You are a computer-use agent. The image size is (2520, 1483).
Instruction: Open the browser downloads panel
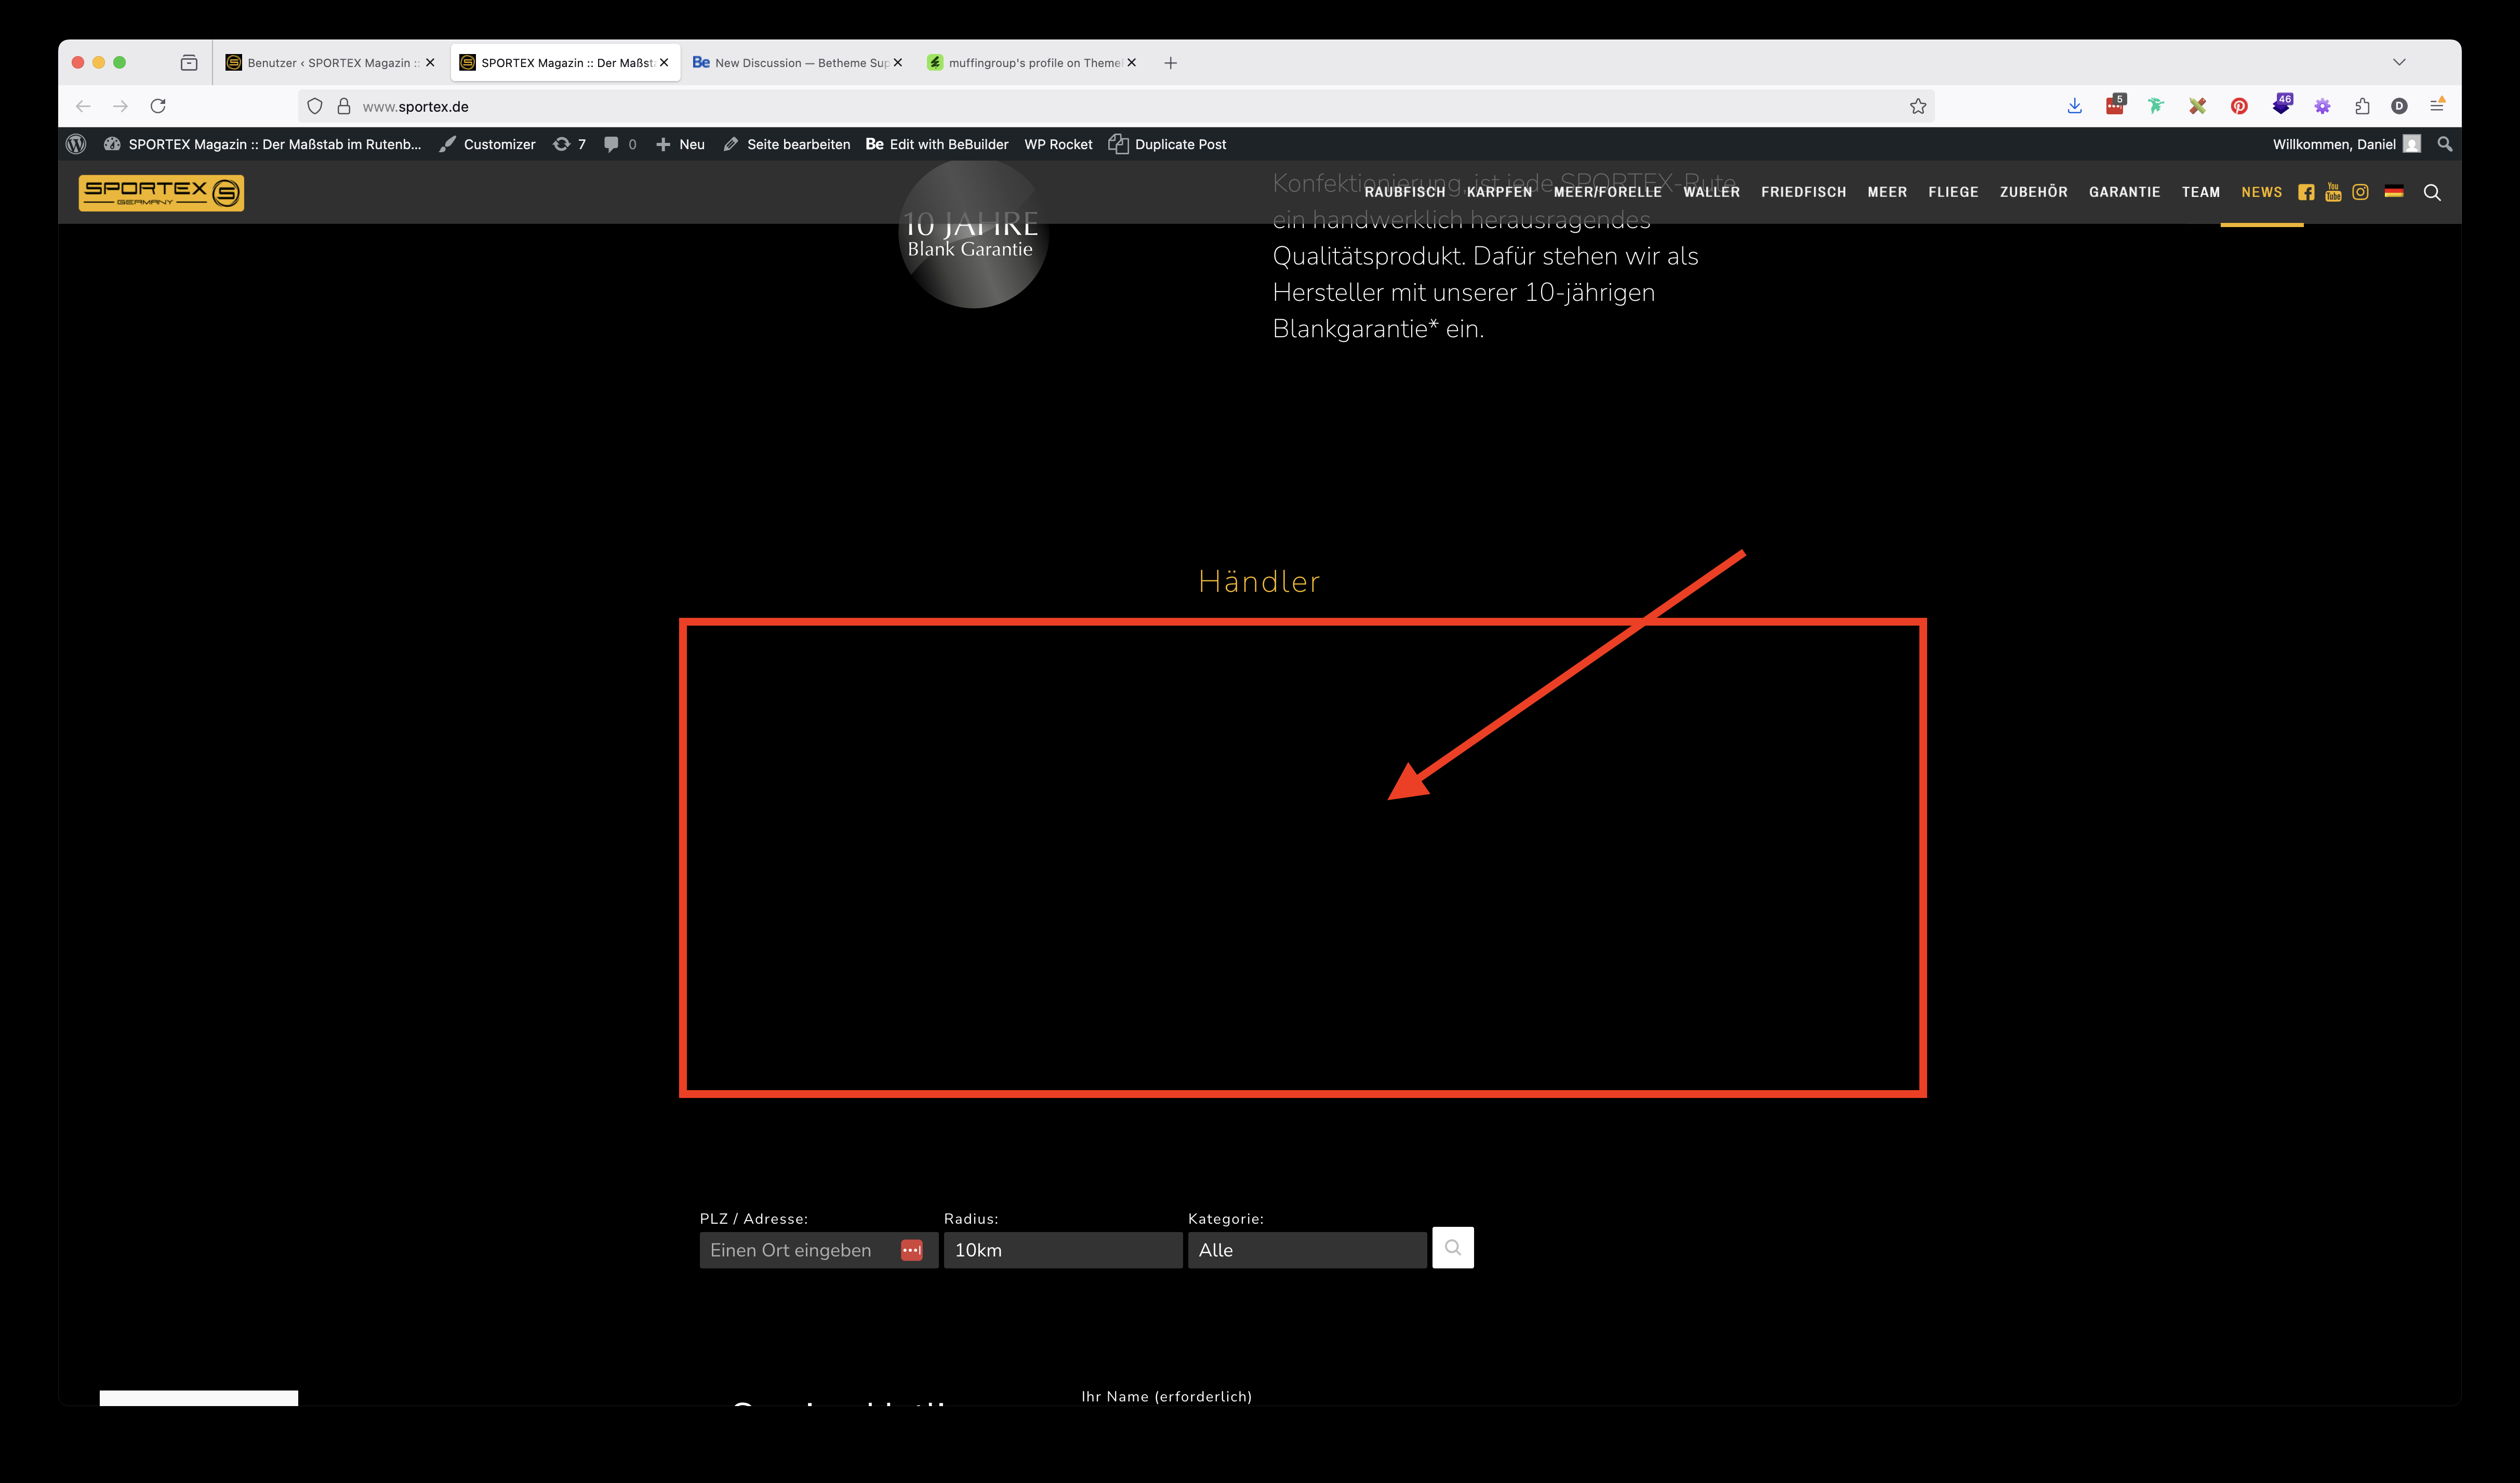pyautogui.click(x=2074, y=106)
